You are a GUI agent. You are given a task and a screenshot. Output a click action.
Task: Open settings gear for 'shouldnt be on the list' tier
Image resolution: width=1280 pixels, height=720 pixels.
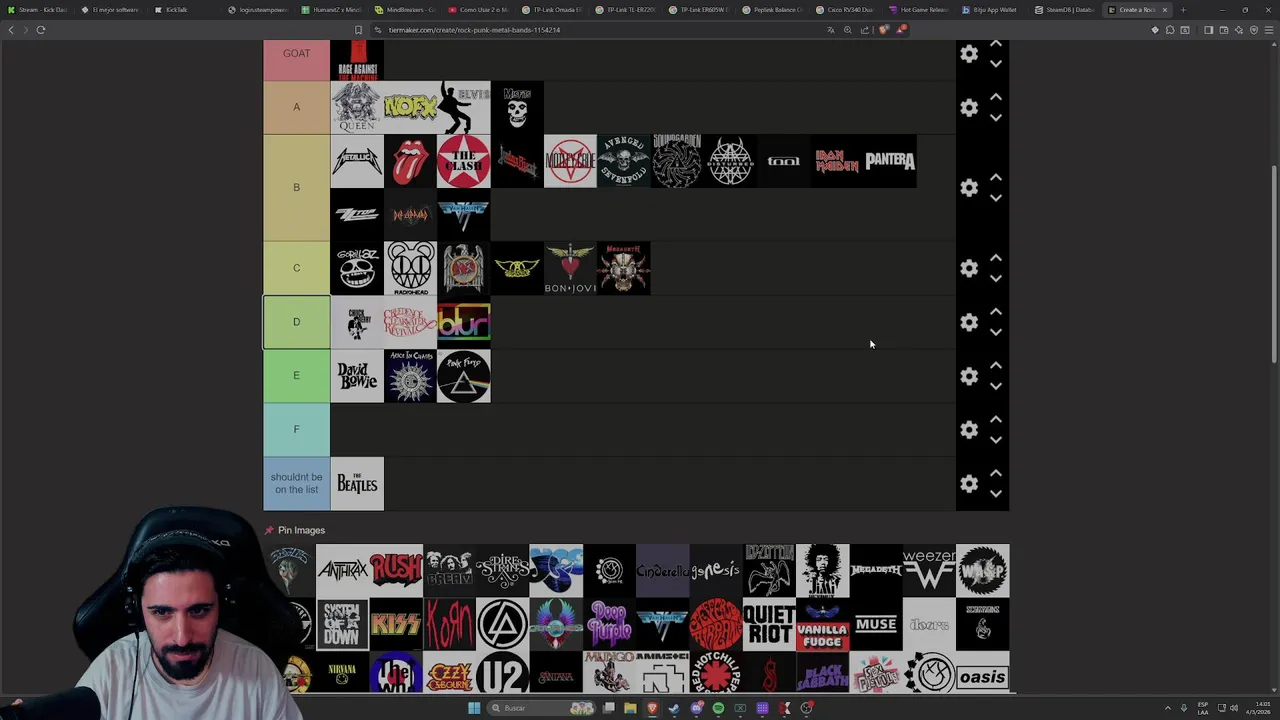click(x=969, y=484)
